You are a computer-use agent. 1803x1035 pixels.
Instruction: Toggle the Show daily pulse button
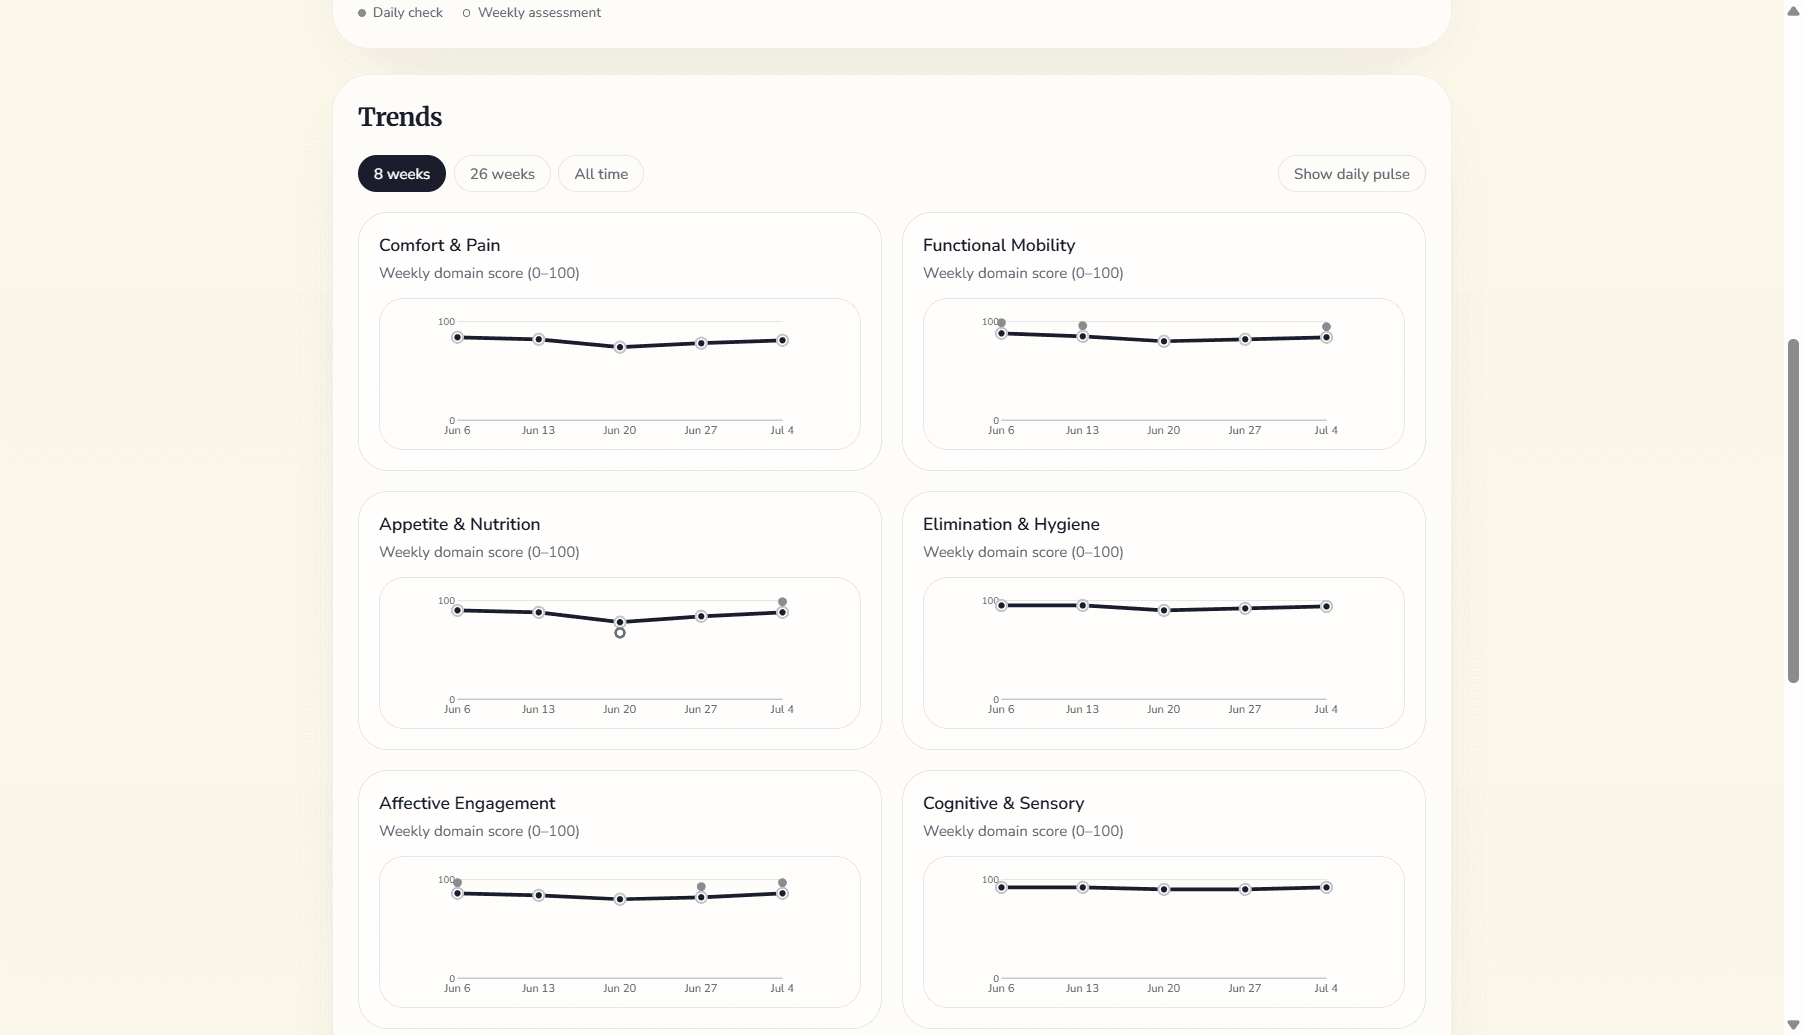pos(1351,174)
